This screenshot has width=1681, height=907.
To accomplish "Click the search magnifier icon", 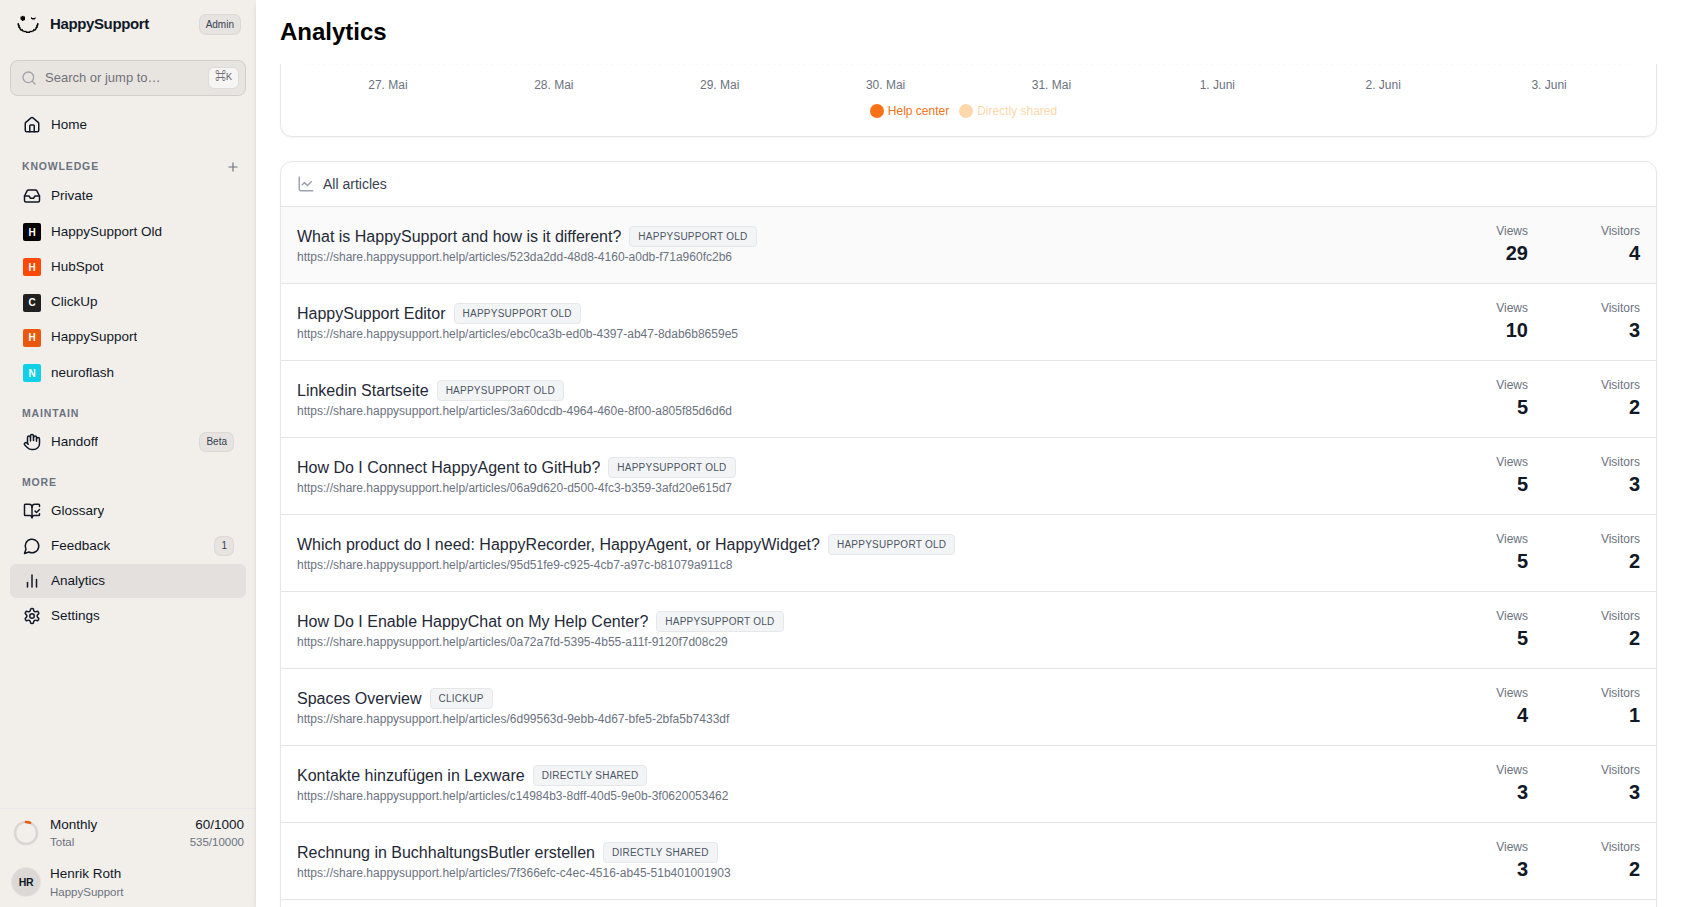I will [x=29, y=78].
